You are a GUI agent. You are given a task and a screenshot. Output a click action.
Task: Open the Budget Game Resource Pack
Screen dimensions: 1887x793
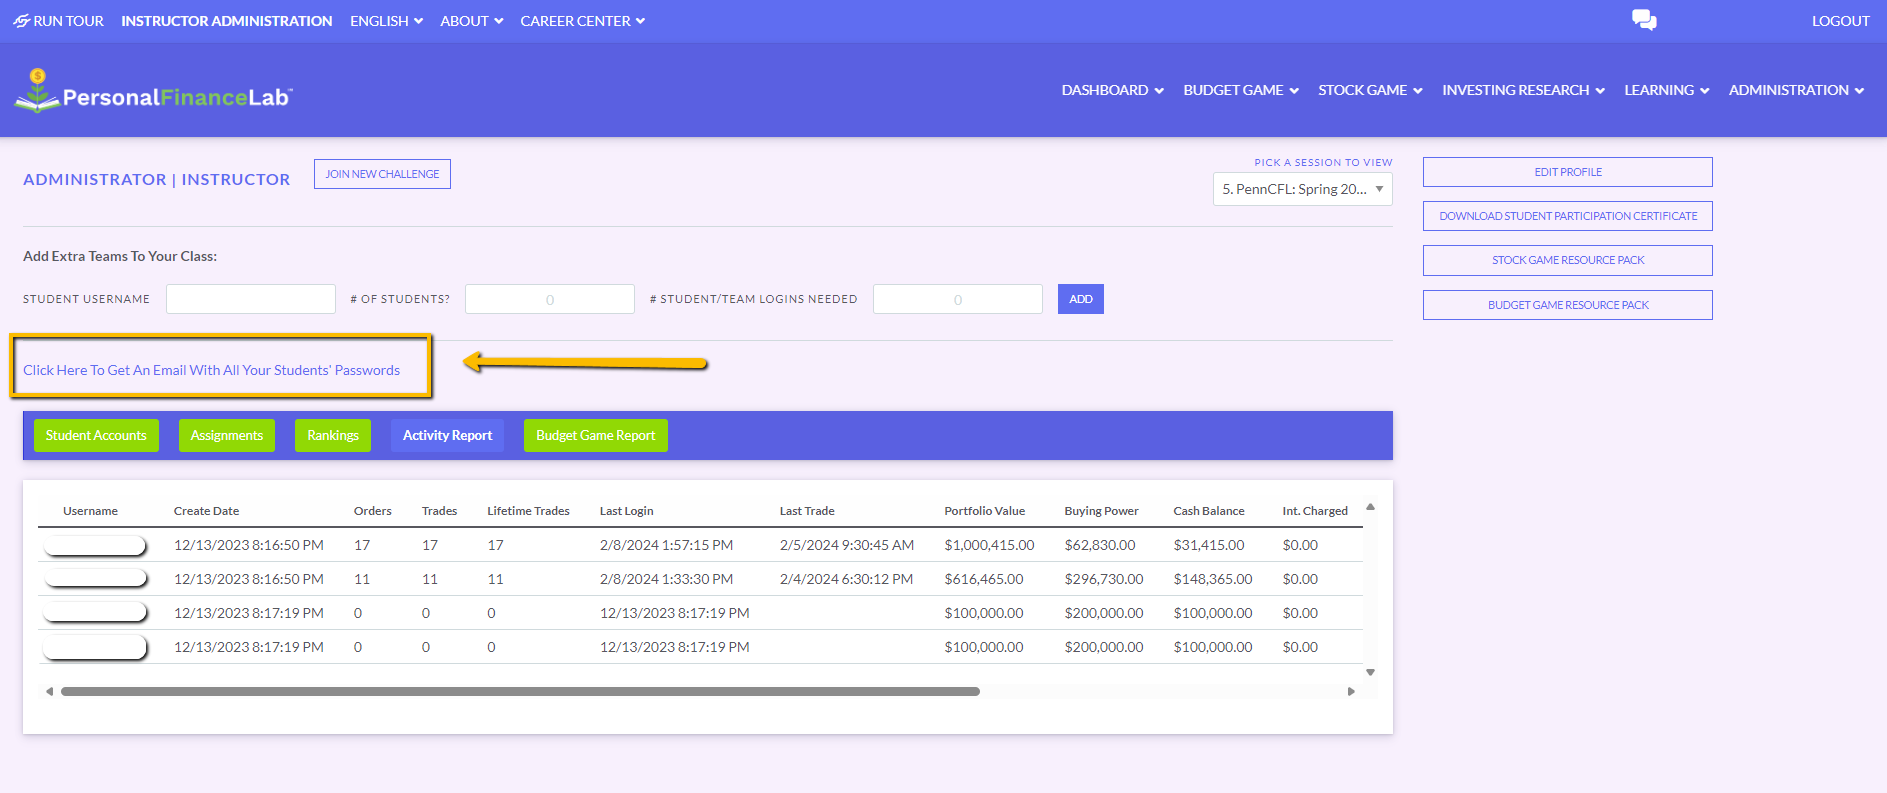point(1567,305)
